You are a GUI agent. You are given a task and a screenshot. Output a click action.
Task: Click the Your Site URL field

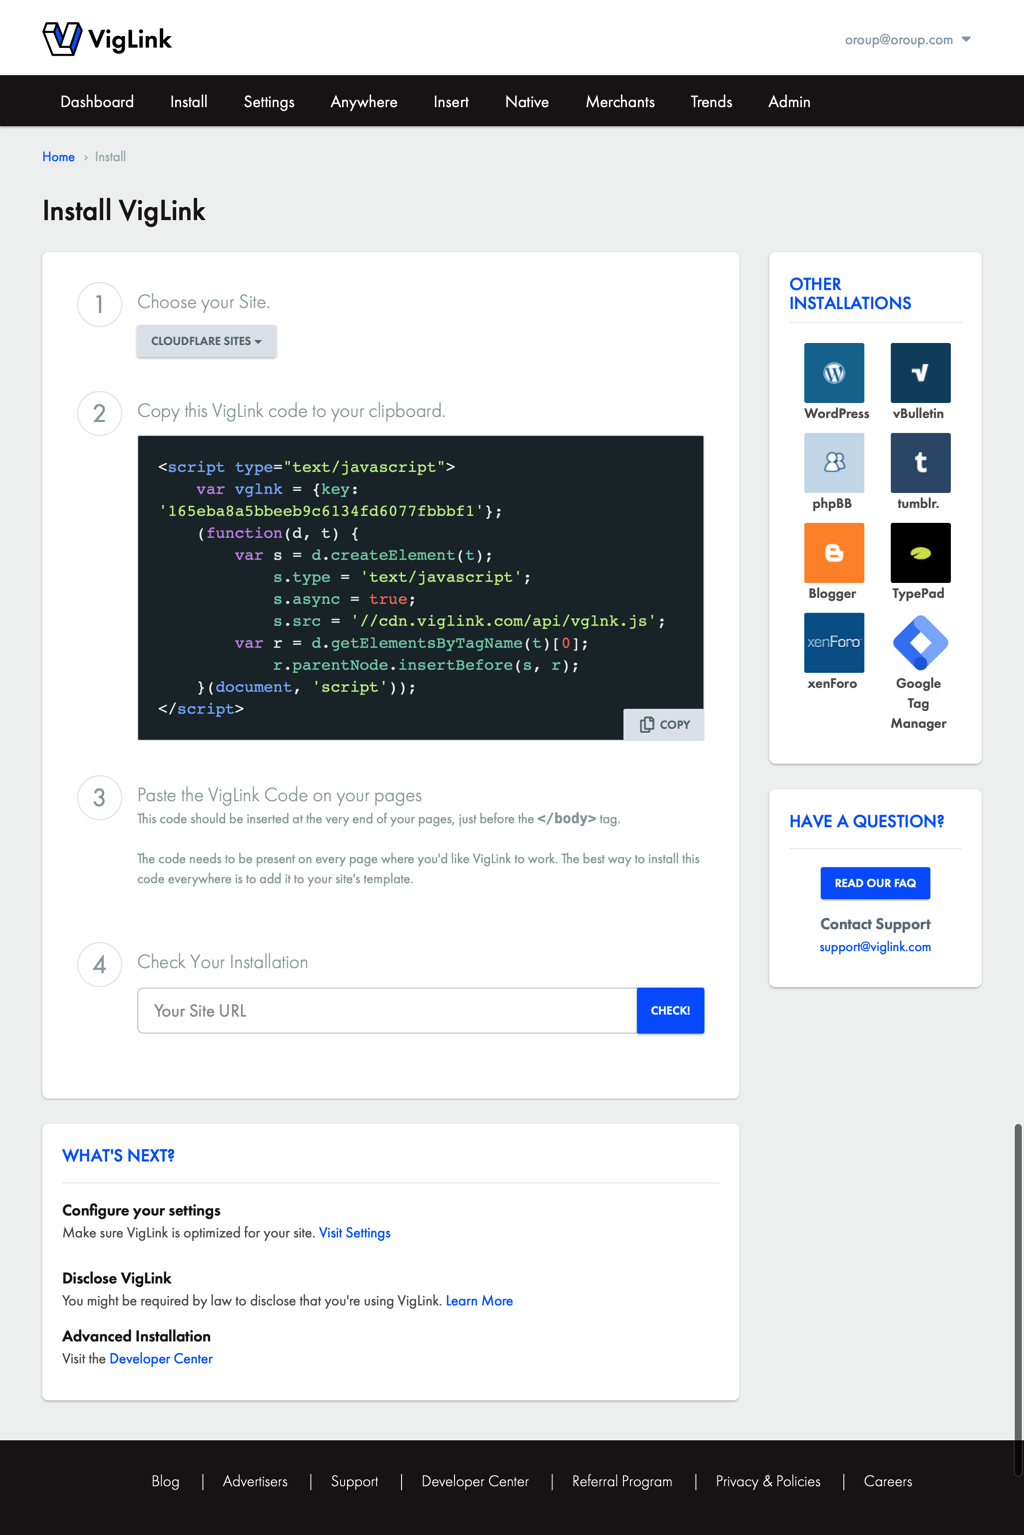tap(387, 1011)
